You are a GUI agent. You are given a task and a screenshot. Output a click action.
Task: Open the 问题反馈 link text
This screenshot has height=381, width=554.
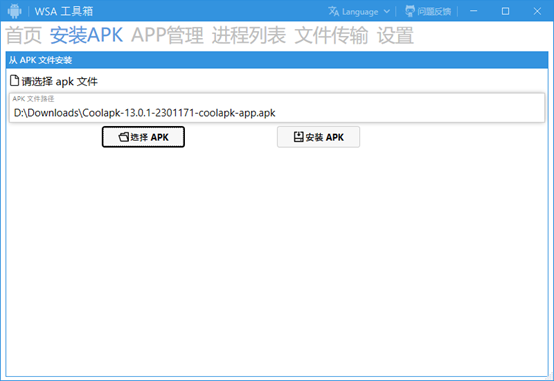point(434,12)
